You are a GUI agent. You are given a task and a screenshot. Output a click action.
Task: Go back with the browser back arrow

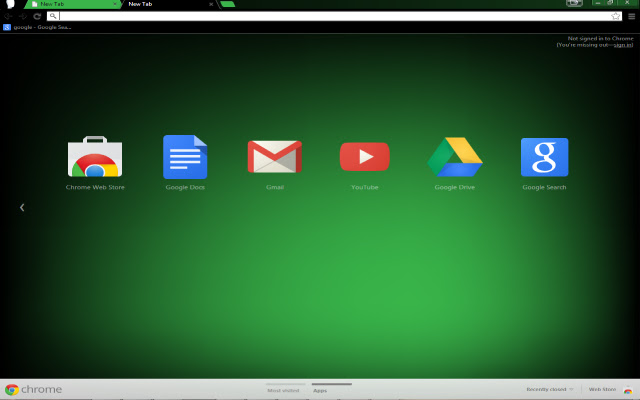[x=8, y=16]
